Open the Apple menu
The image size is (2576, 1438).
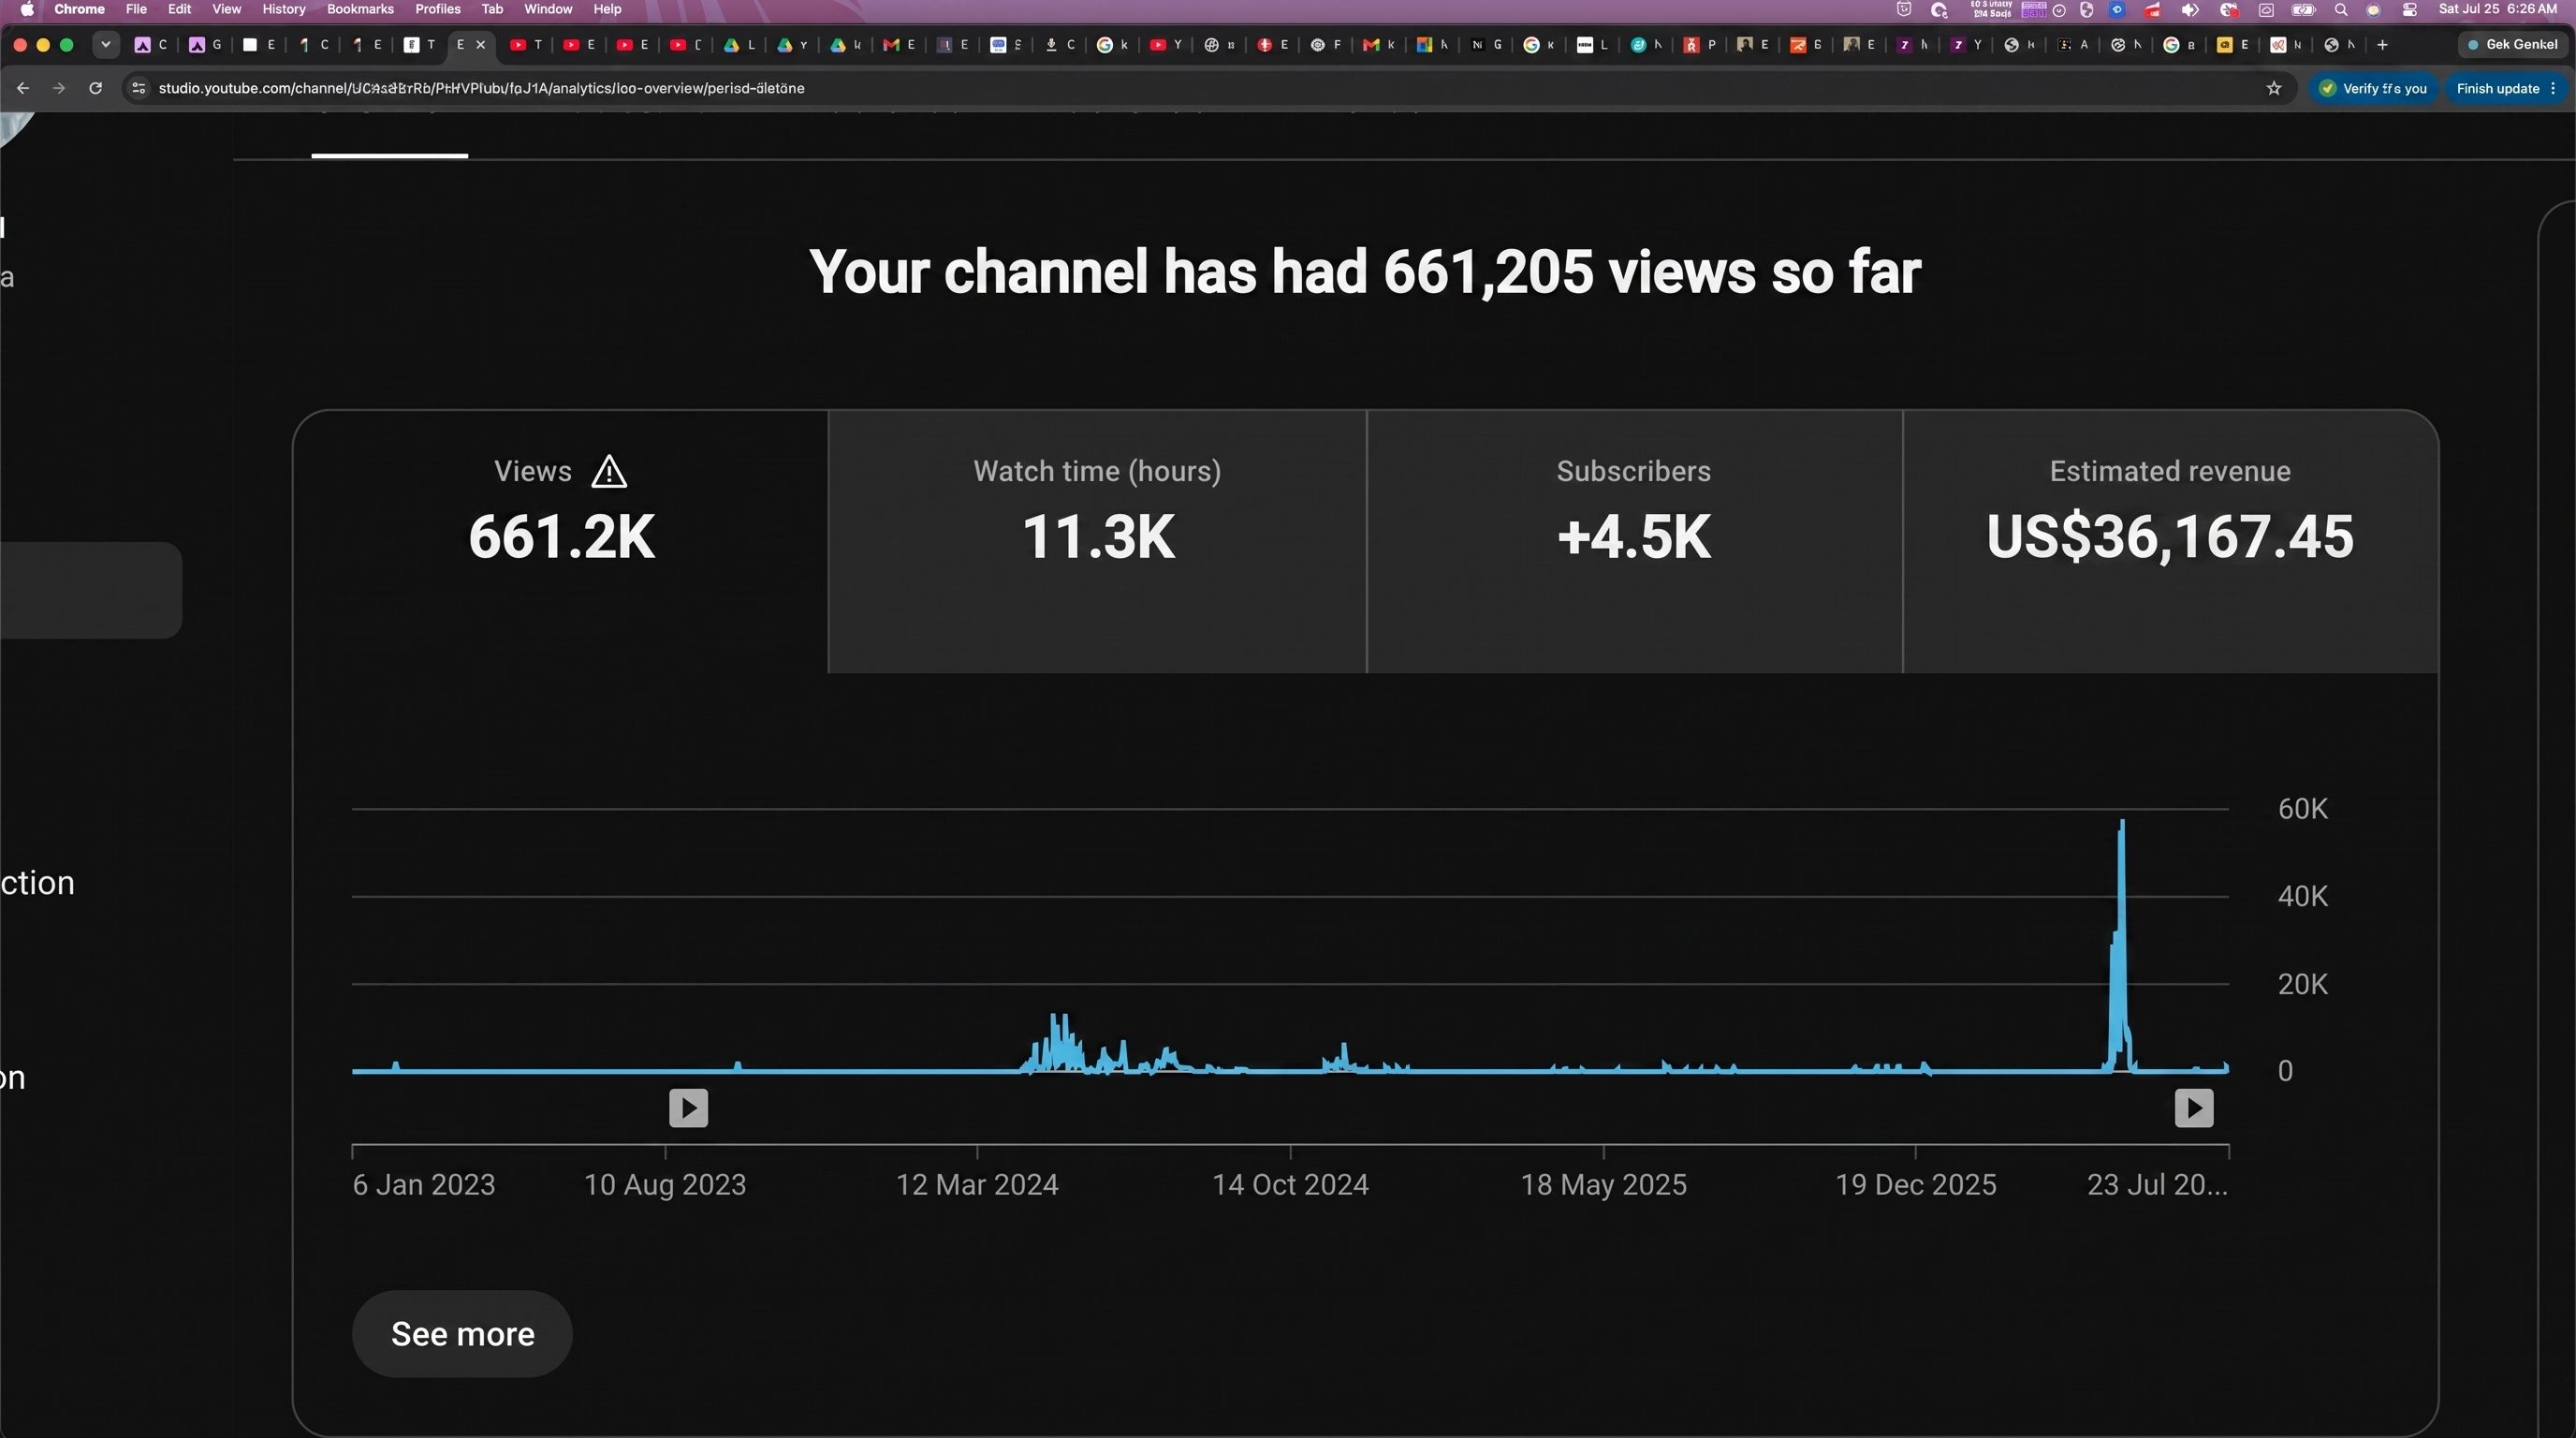click(27, 9)
